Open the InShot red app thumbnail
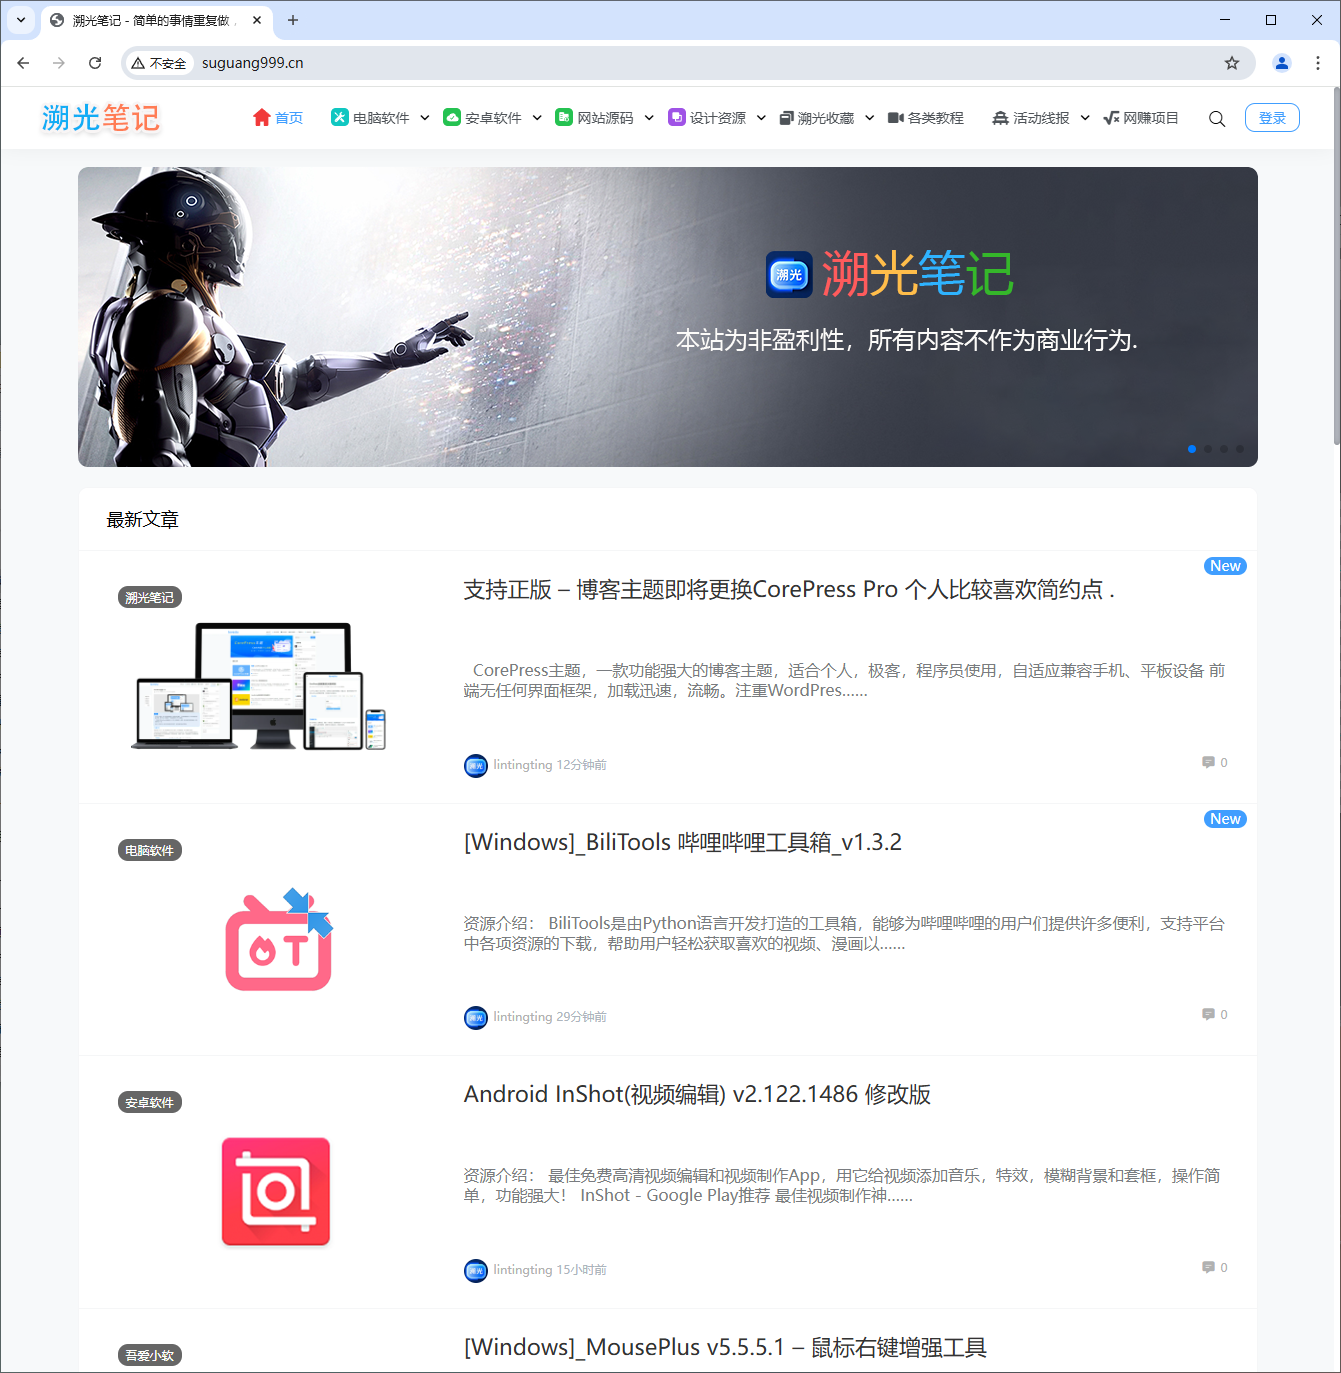The height and width of the screenshot is (1373, 1341). (x=276, y=1192)
